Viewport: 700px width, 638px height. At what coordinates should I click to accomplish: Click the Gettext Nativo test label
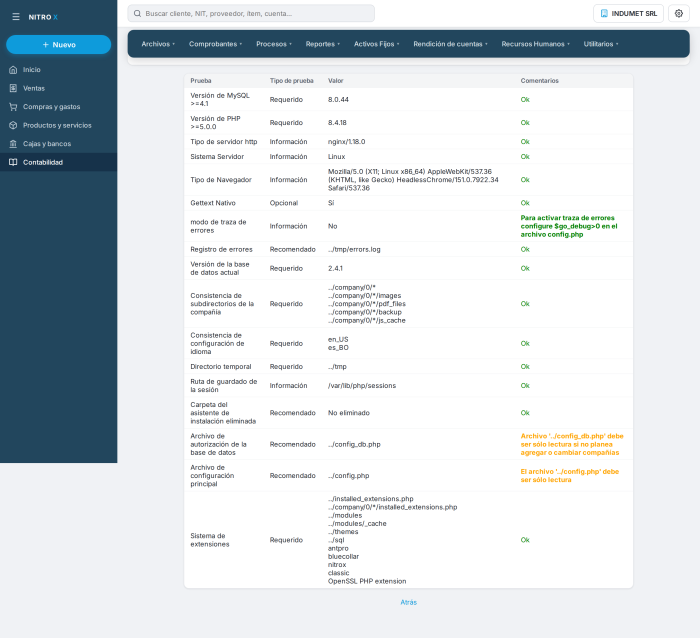point(212,203)
